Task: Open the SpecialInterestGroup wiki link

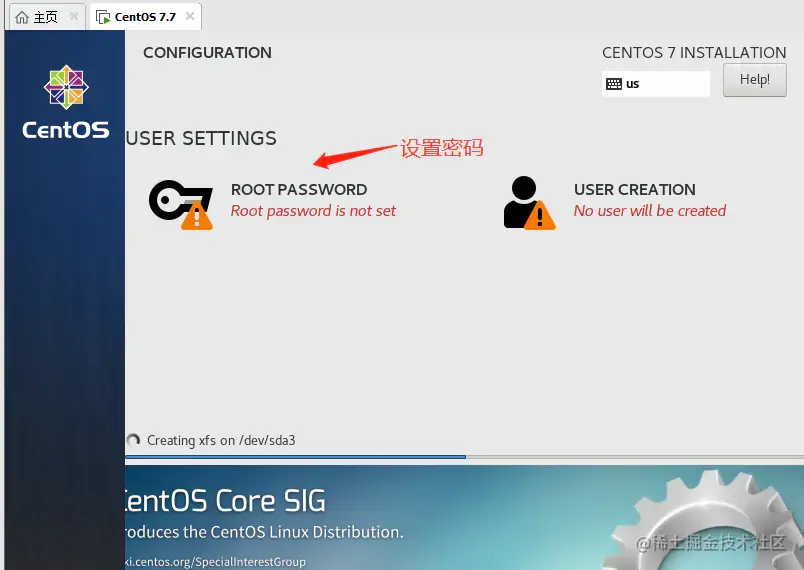Action: click(x=215, y=562)
